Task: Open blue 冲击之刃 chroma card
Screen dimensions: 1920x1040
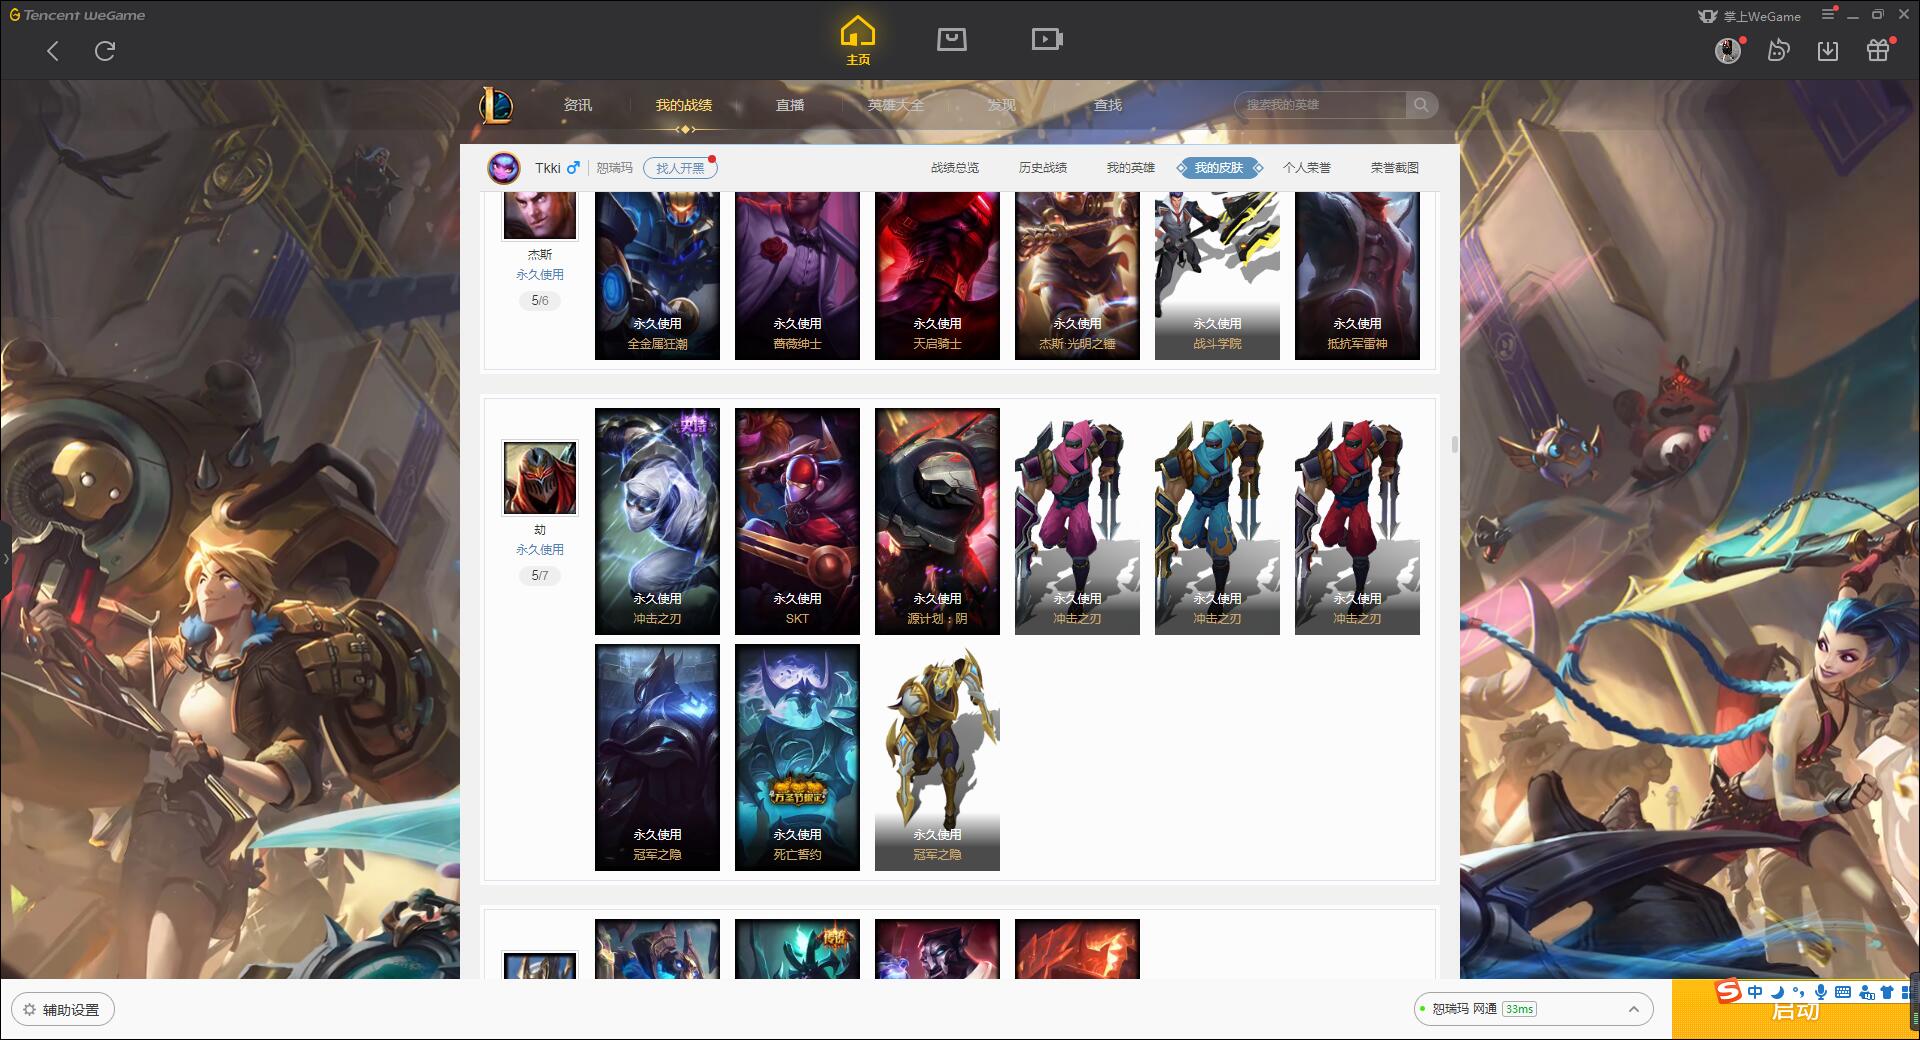Action: 1217,521
